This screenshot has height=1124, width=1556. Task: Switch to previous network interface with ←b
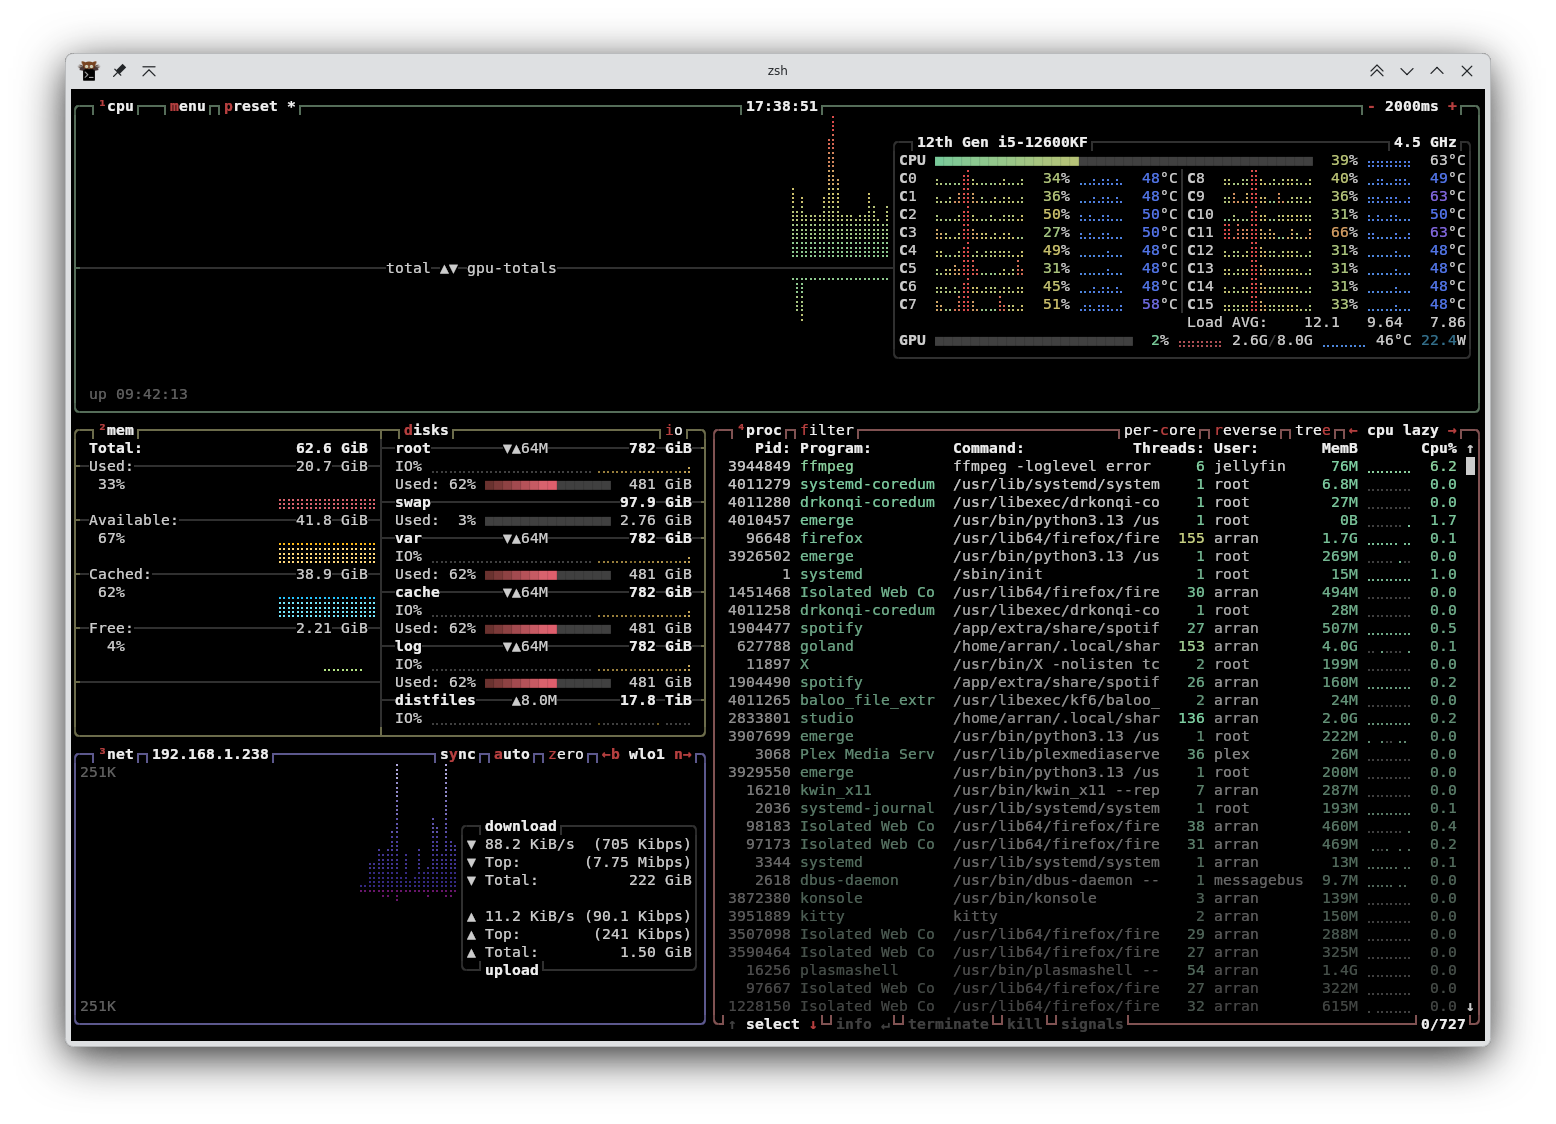610,754
